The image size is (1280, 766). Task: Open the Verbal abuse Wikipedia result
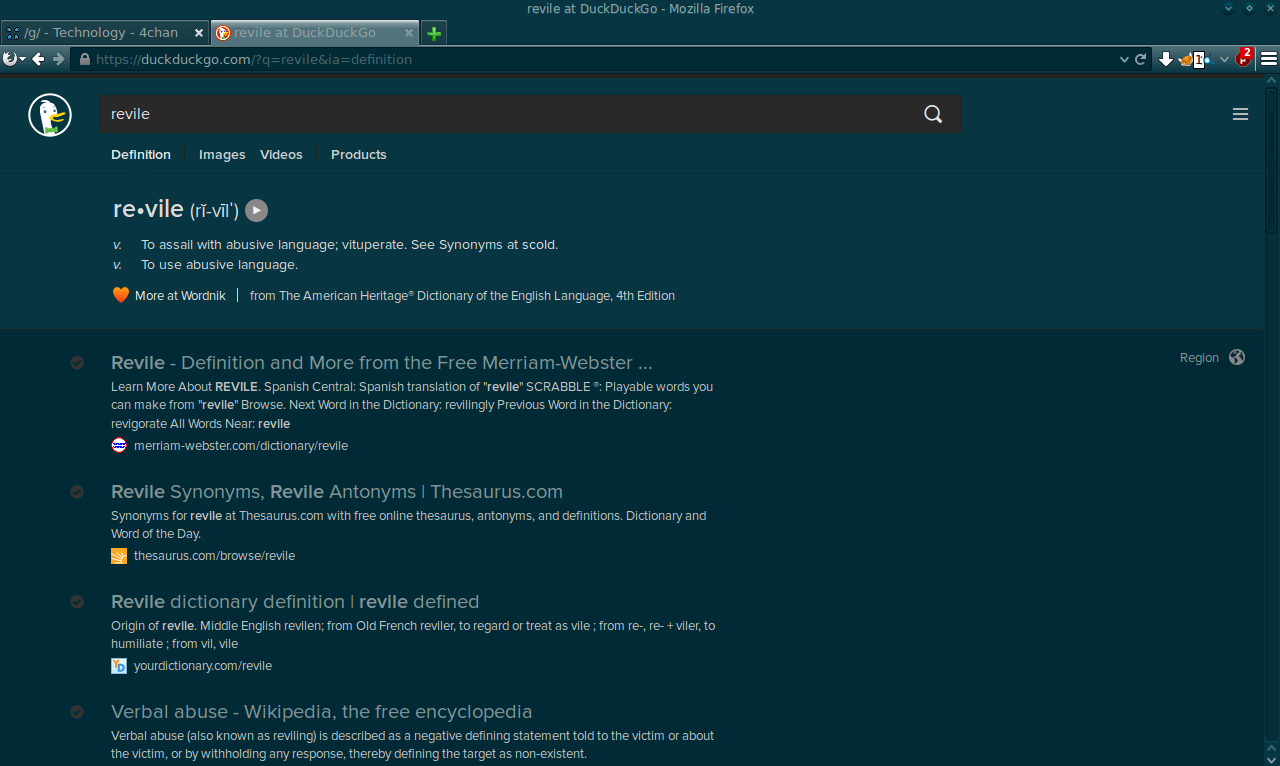(x=321, y=711)
